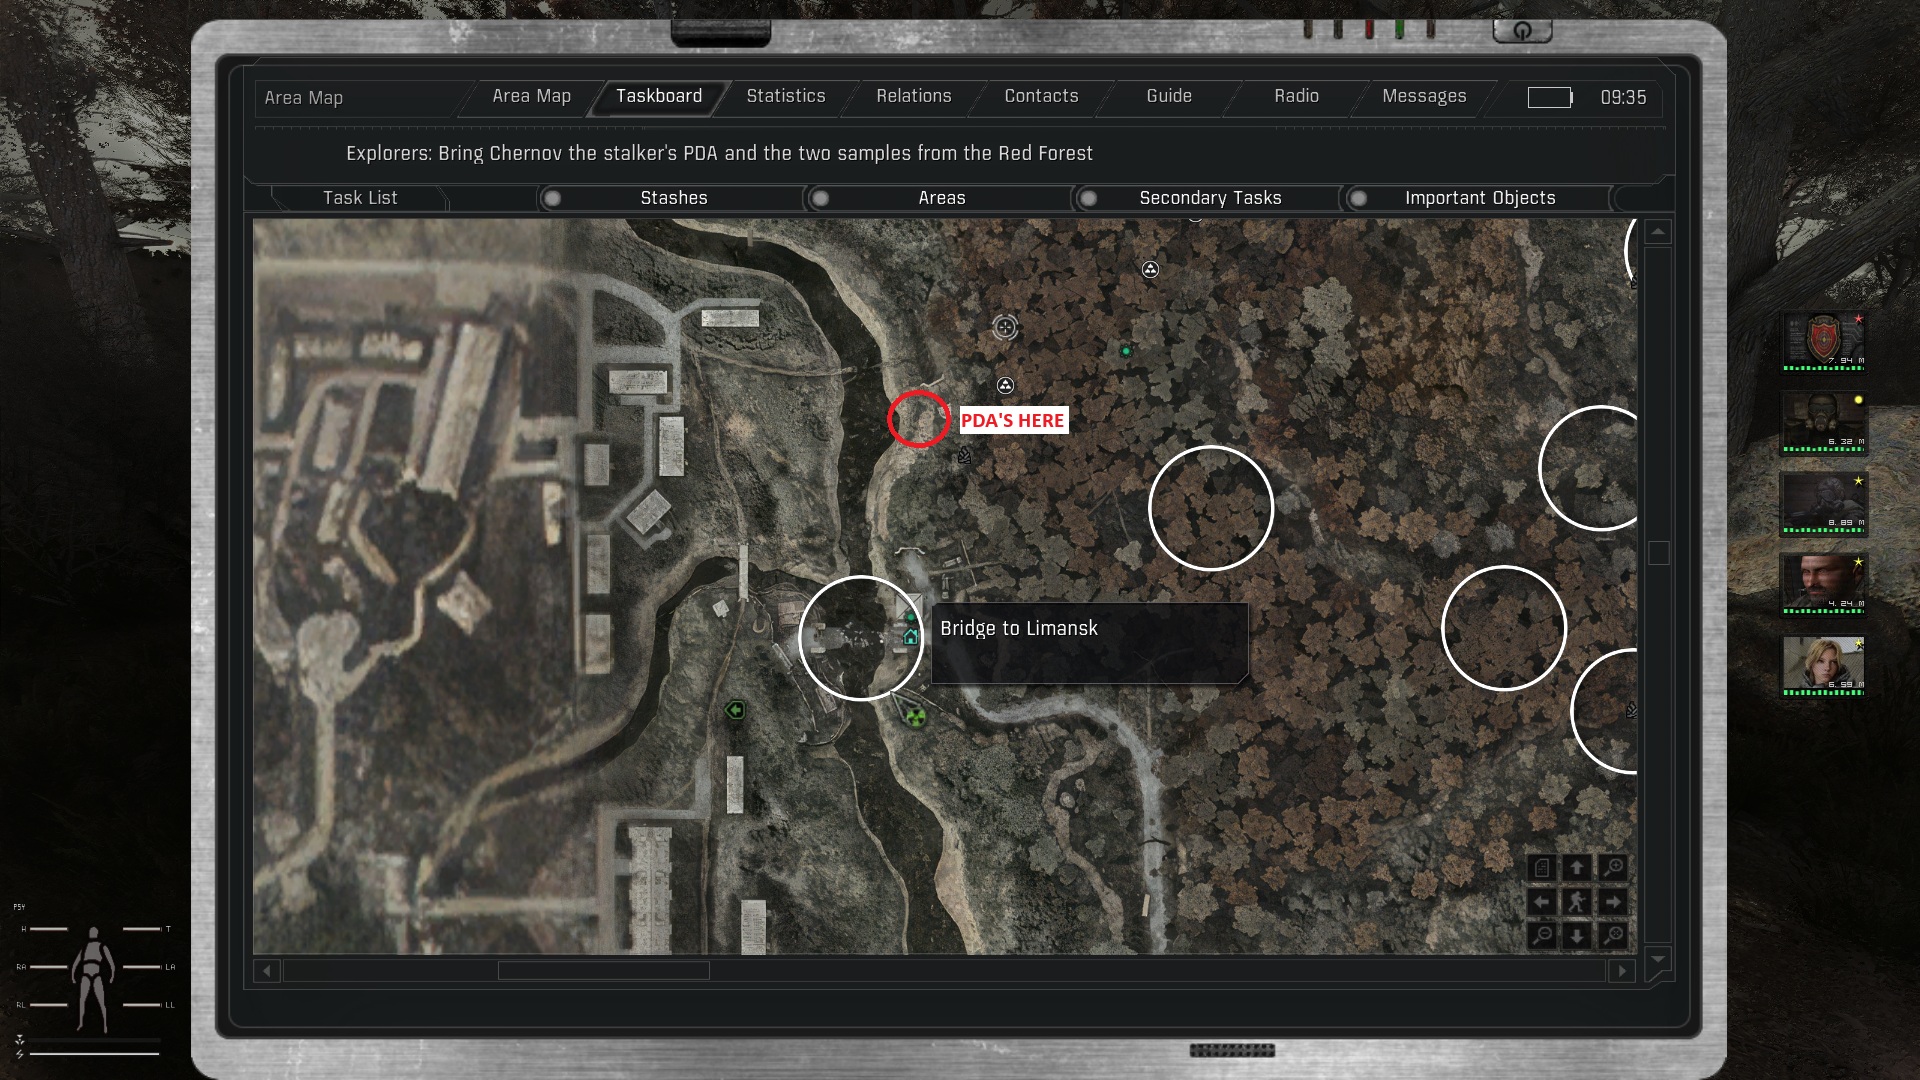Pan the map up with the arrow button
This screenshot has height=1080, width=1920.
click(1577, 868)
